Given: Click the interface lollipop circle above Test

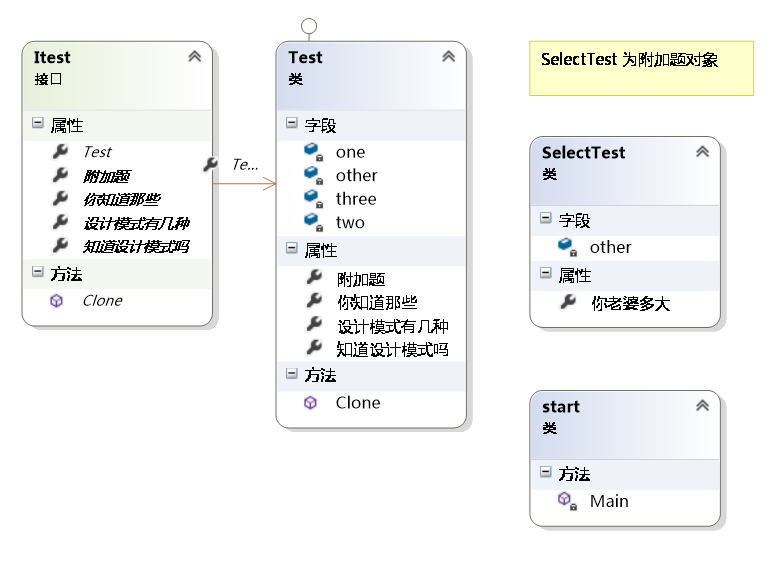Looking at the screenshot, I should pyautogui.click(x=309, y=26).
